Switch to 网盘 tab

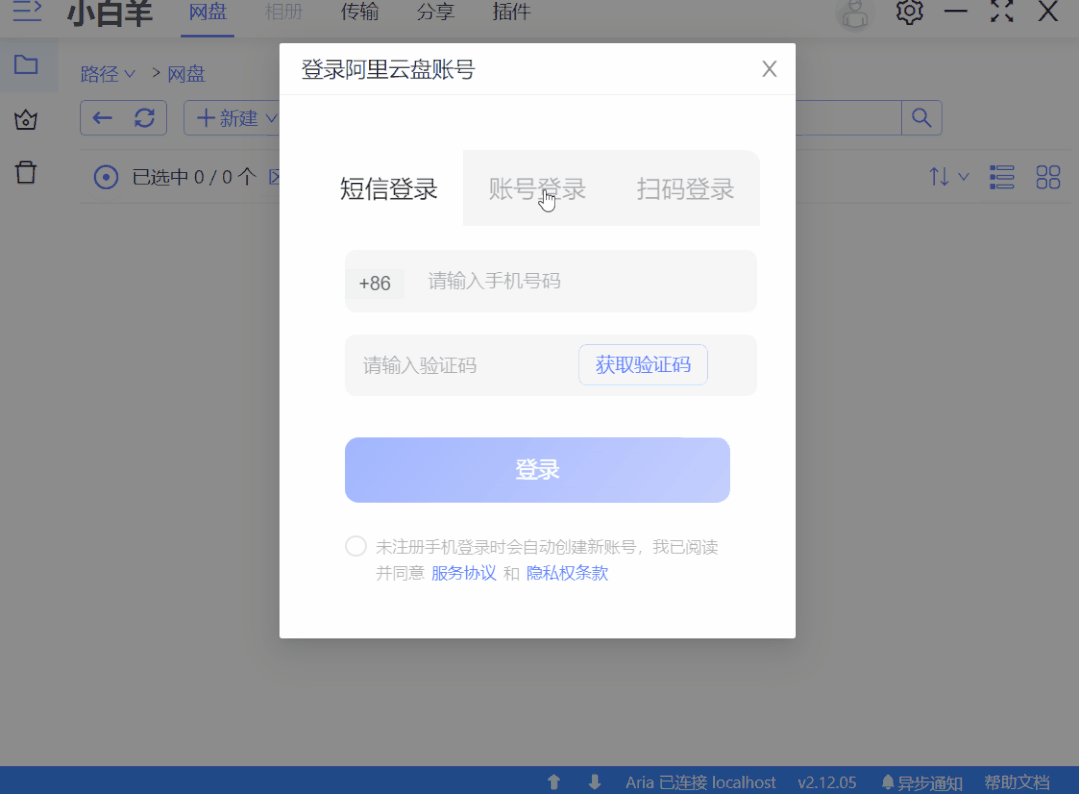click(x=208, y=12)
